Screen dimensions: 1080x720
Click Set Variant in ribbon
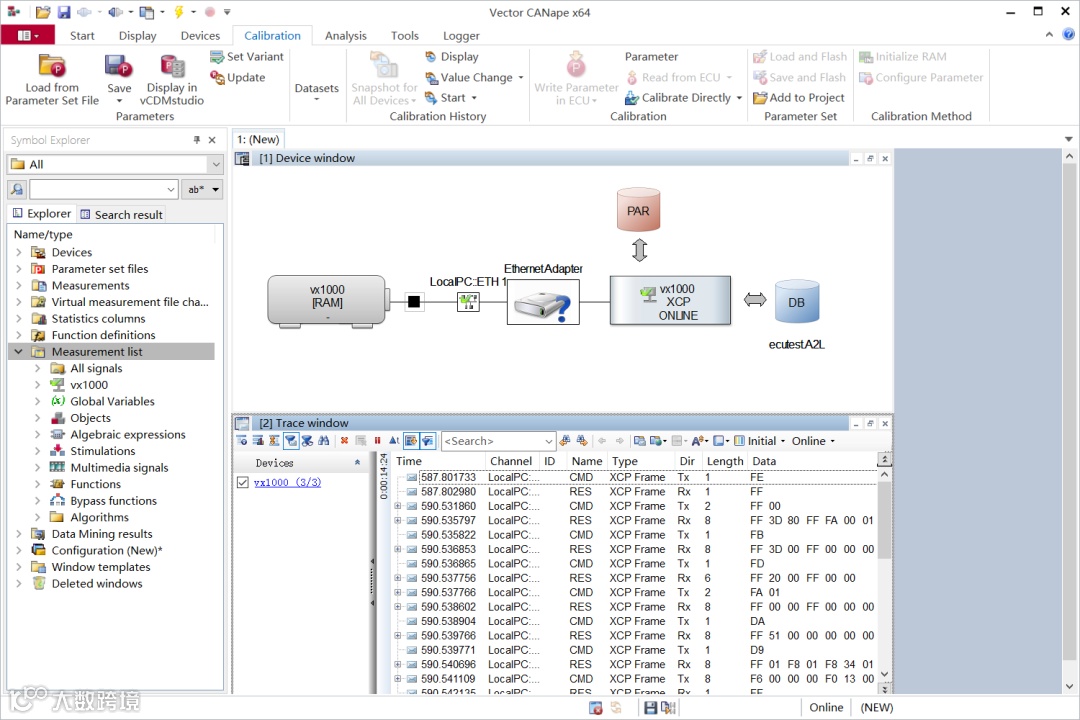247,56
